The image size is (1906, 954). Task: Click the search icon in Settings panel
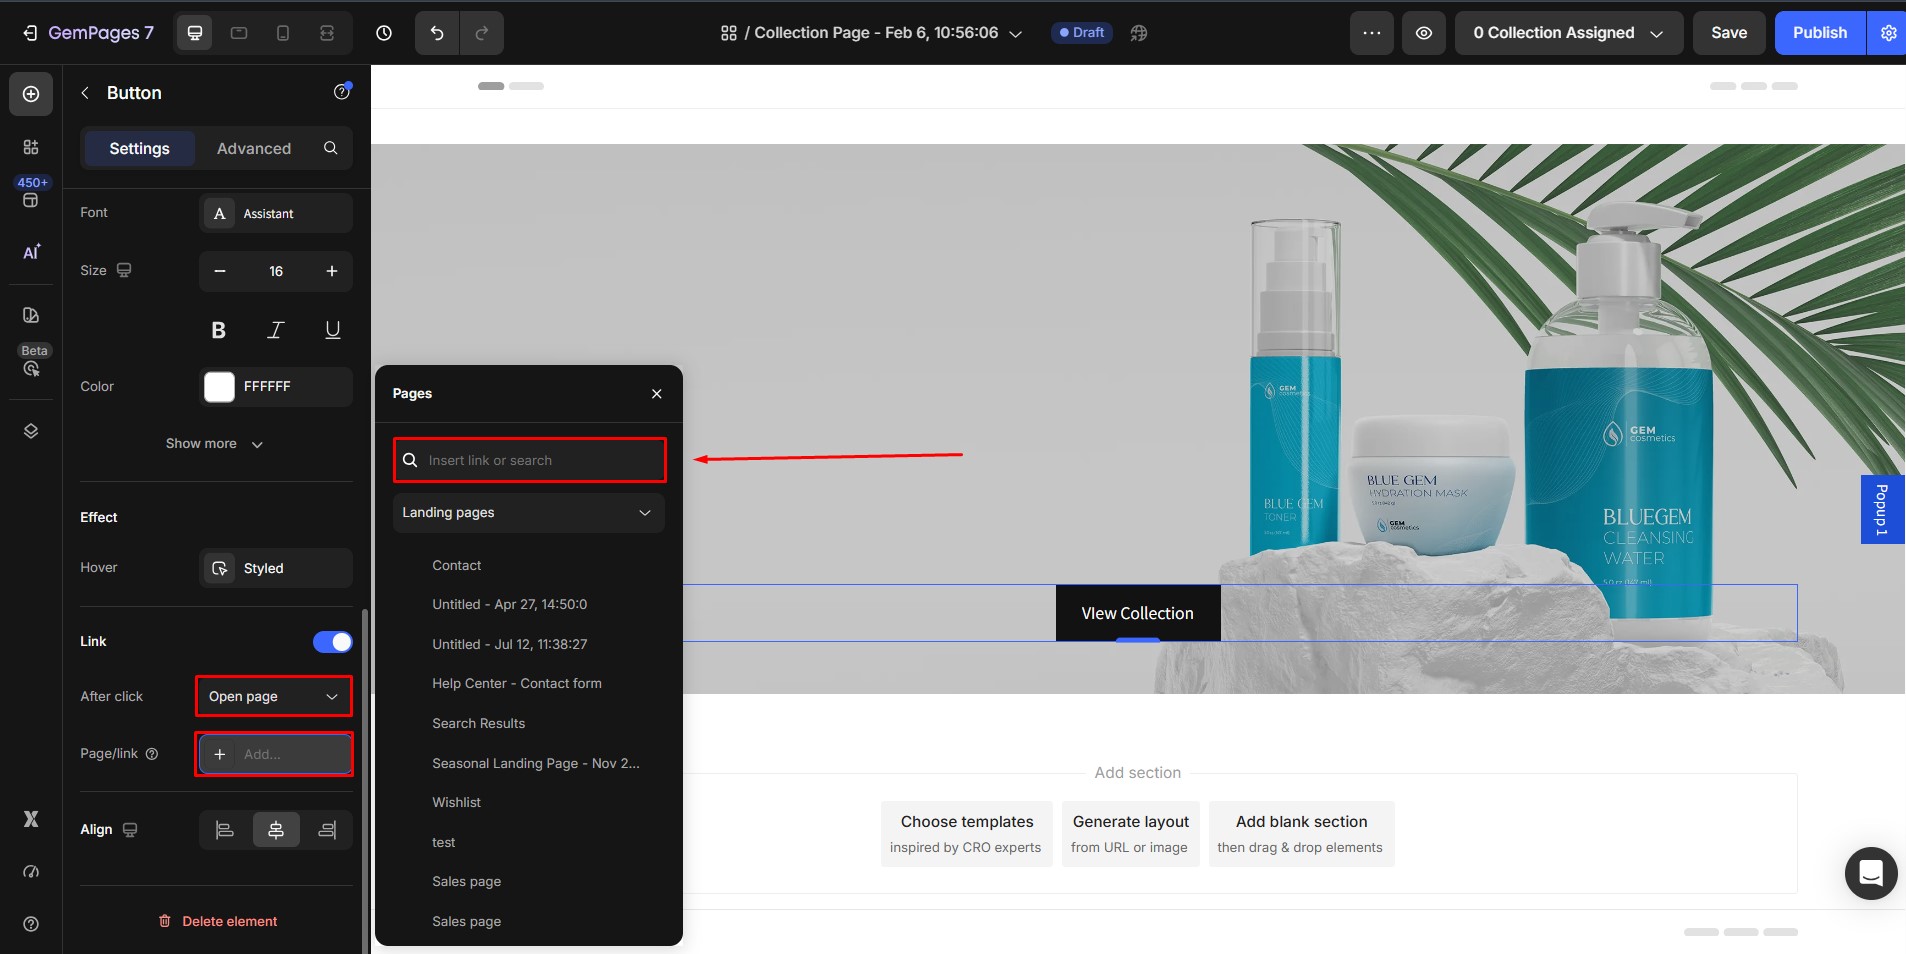(331, 148)
